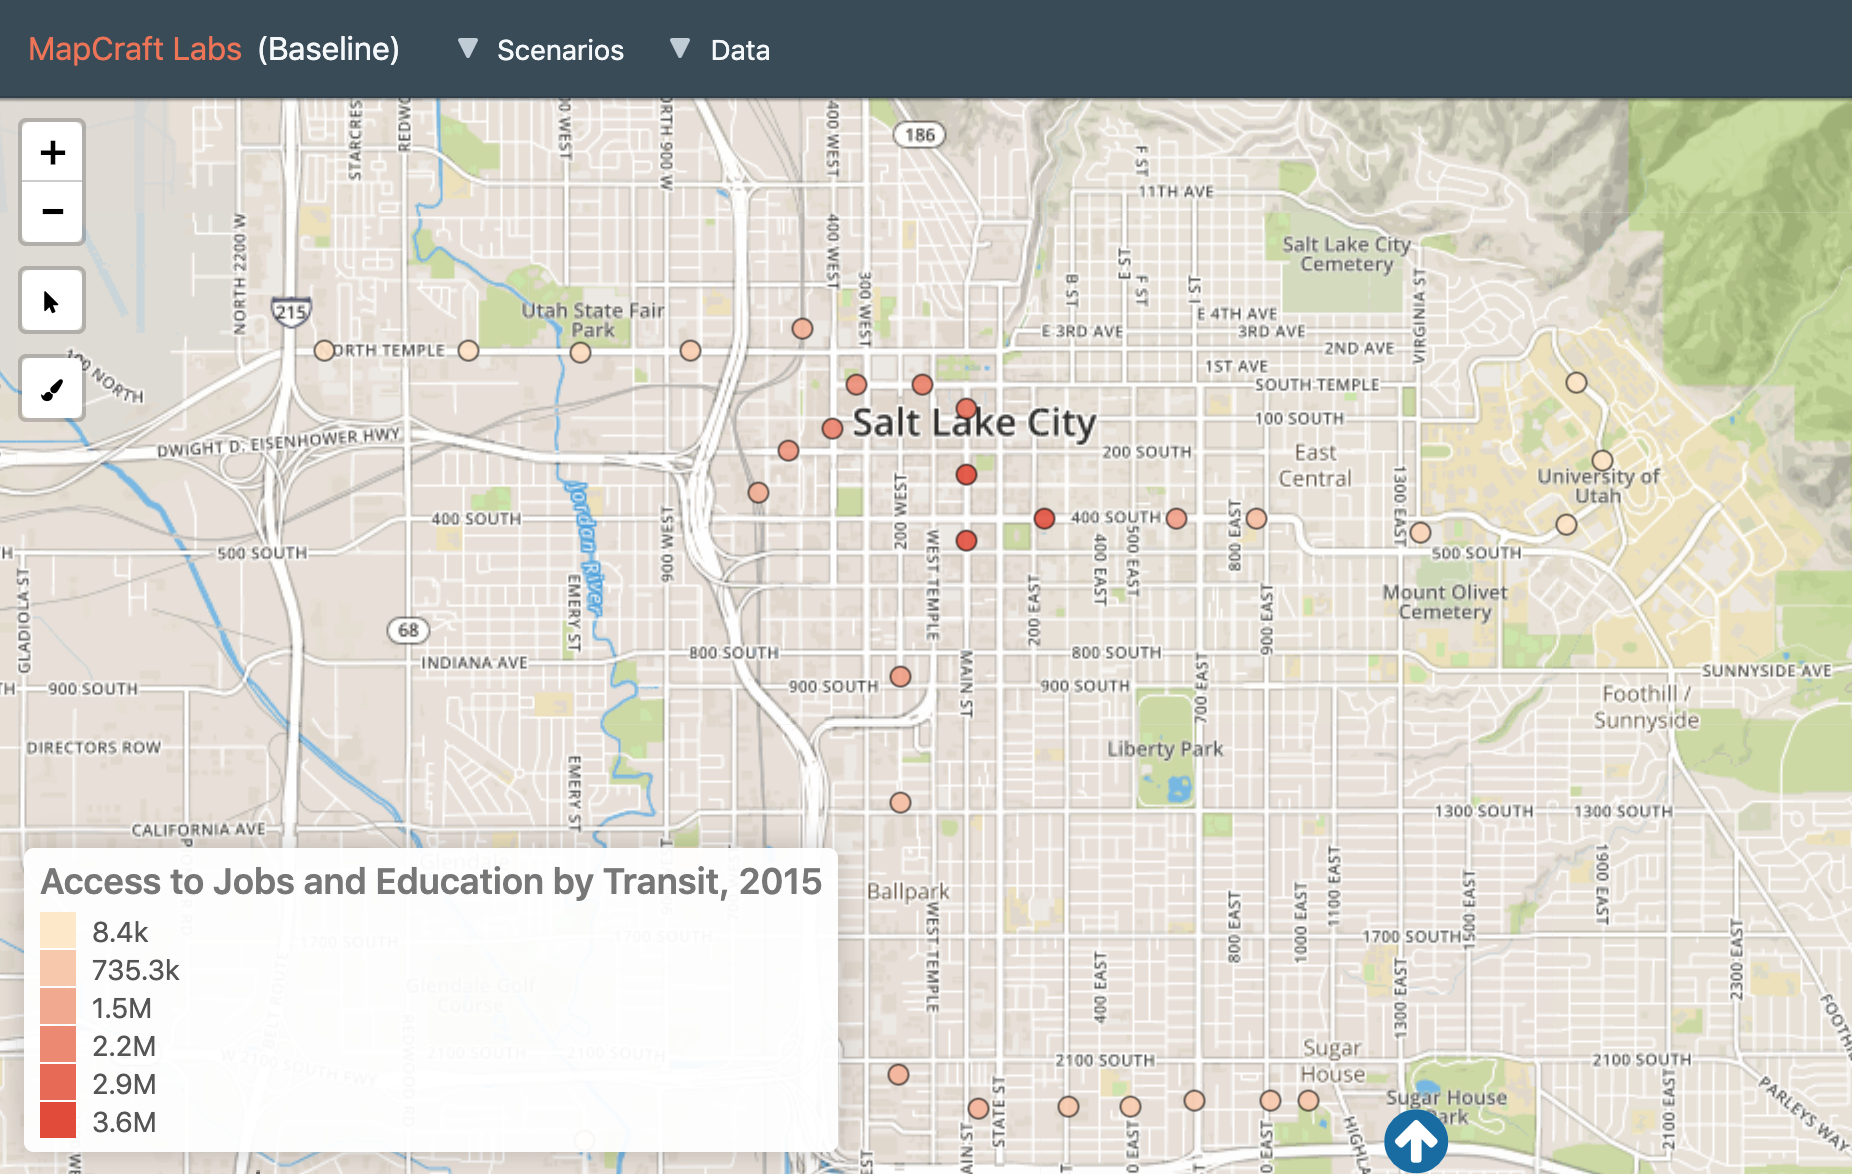Select the stop left of 500 SOUTH near 1300 East

tap(1420, 532)
